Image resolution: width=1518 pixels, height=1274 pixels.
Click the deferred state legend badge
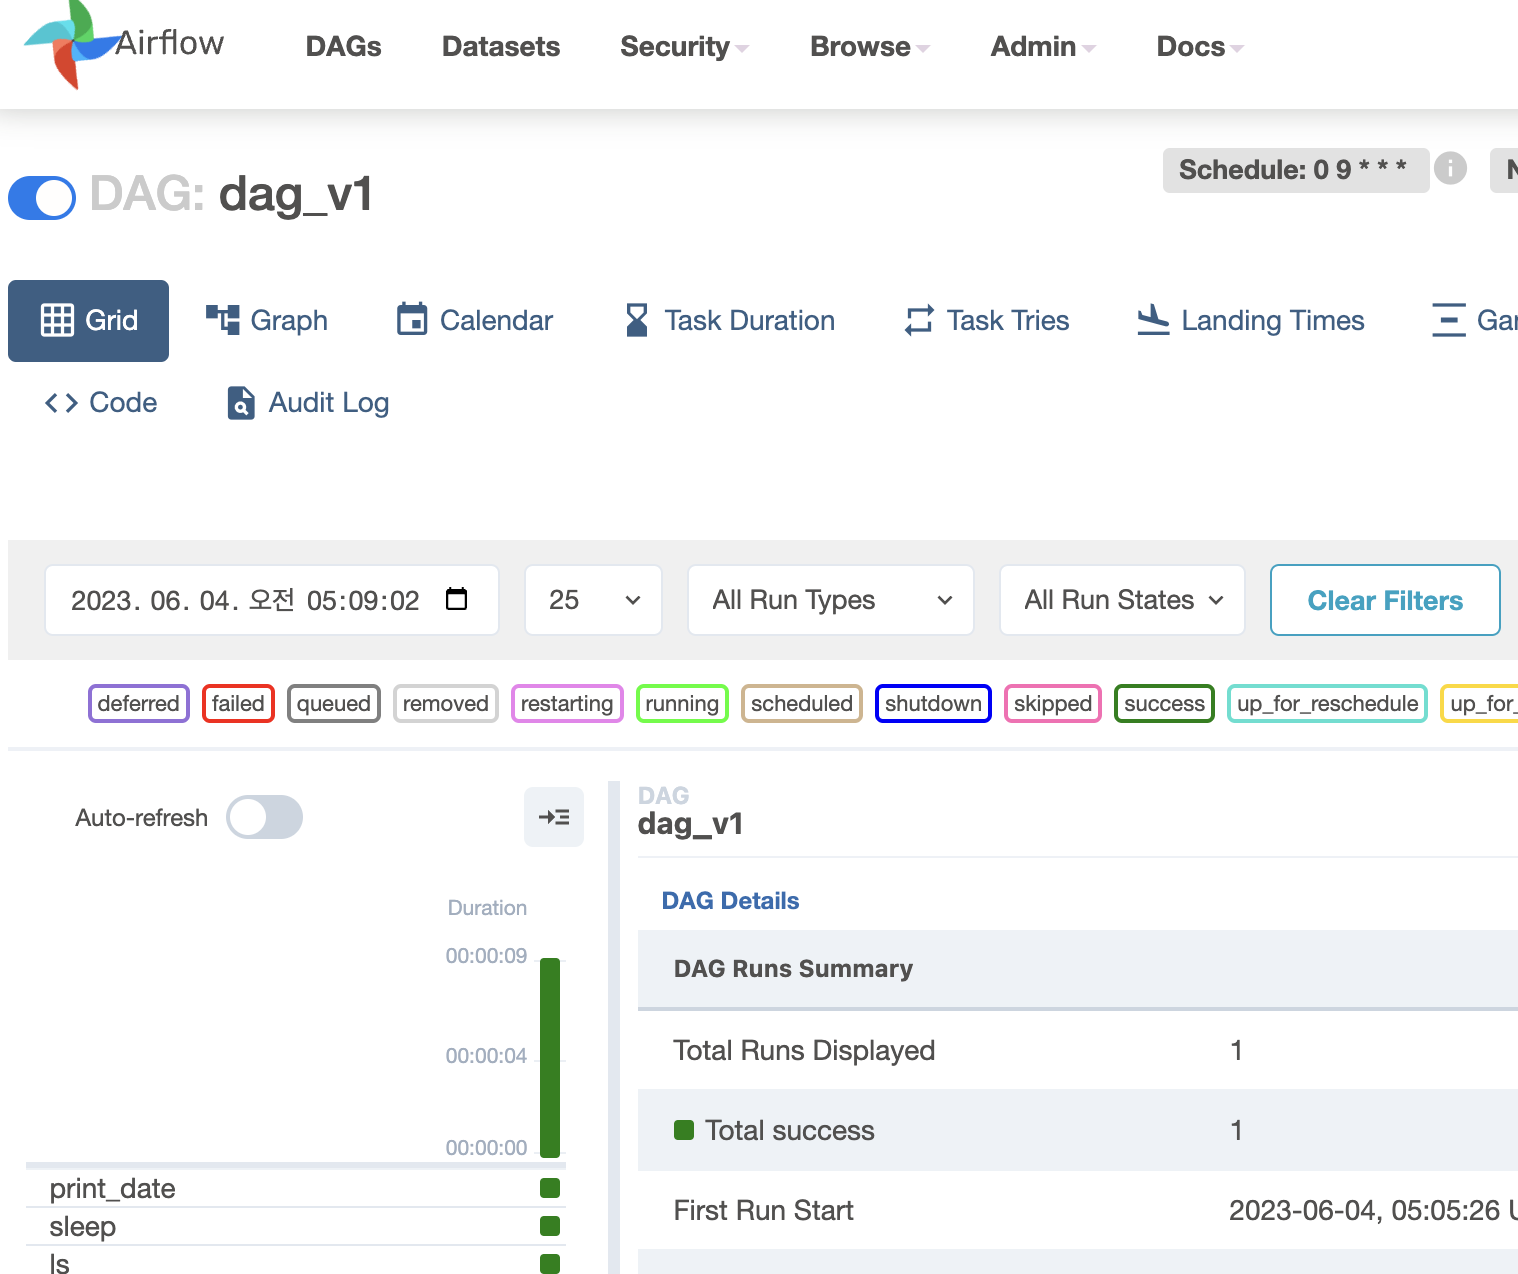(x=139, y=703)
